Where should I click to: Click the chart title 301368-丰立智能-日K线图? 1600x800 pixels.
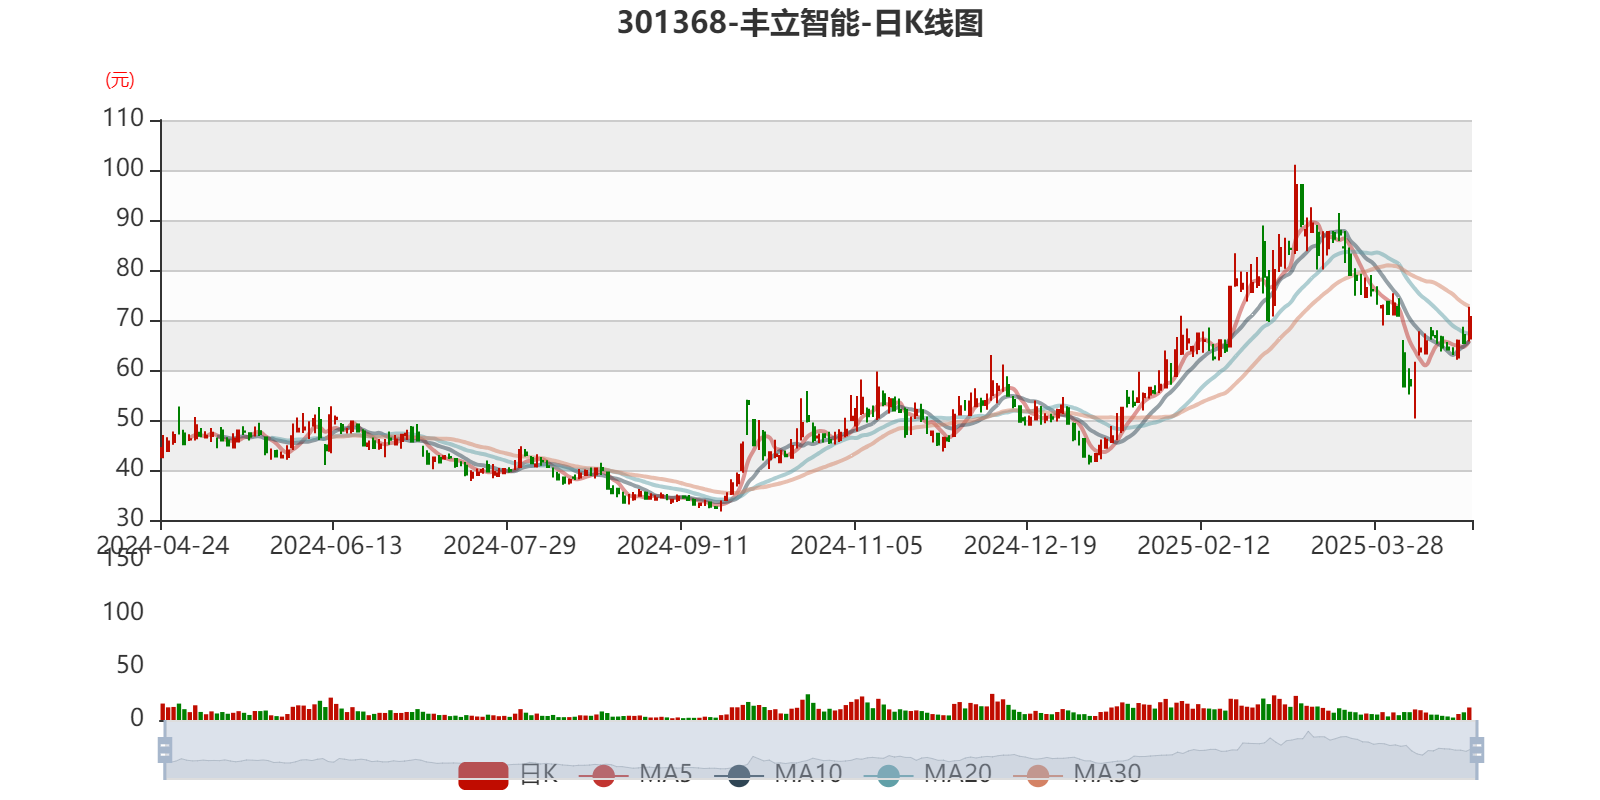click(x=800, y=23)
